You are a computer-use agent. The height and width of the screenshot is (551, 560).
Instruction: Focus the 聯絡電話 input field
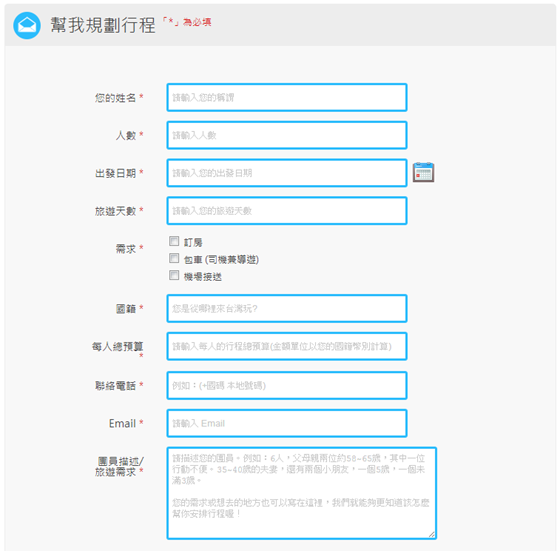287,385
